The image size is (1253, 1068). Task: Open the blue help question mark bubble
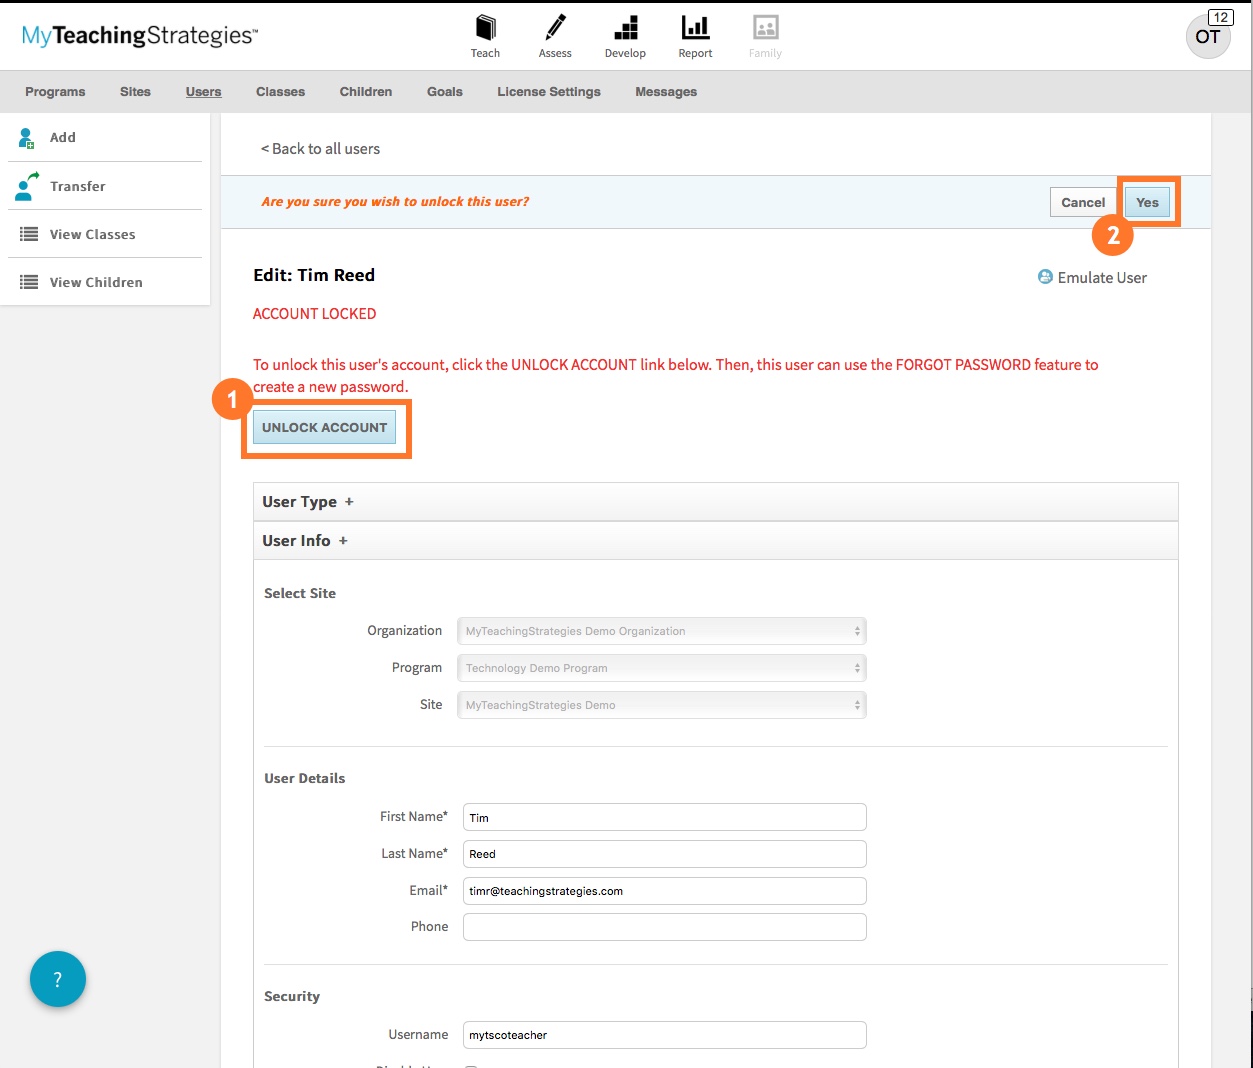coord(58,979)
